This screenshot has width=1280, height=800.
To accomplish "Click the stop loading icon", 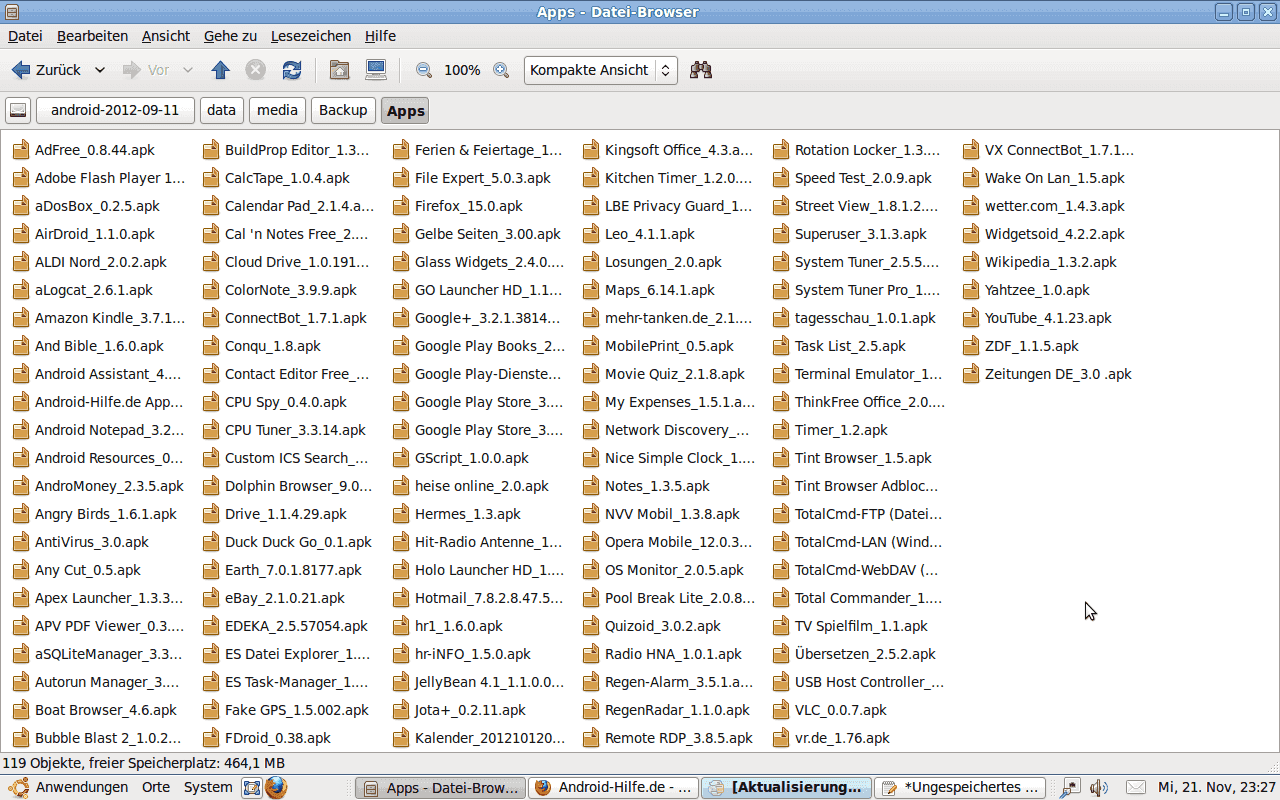I will click(x=256, y=70).
